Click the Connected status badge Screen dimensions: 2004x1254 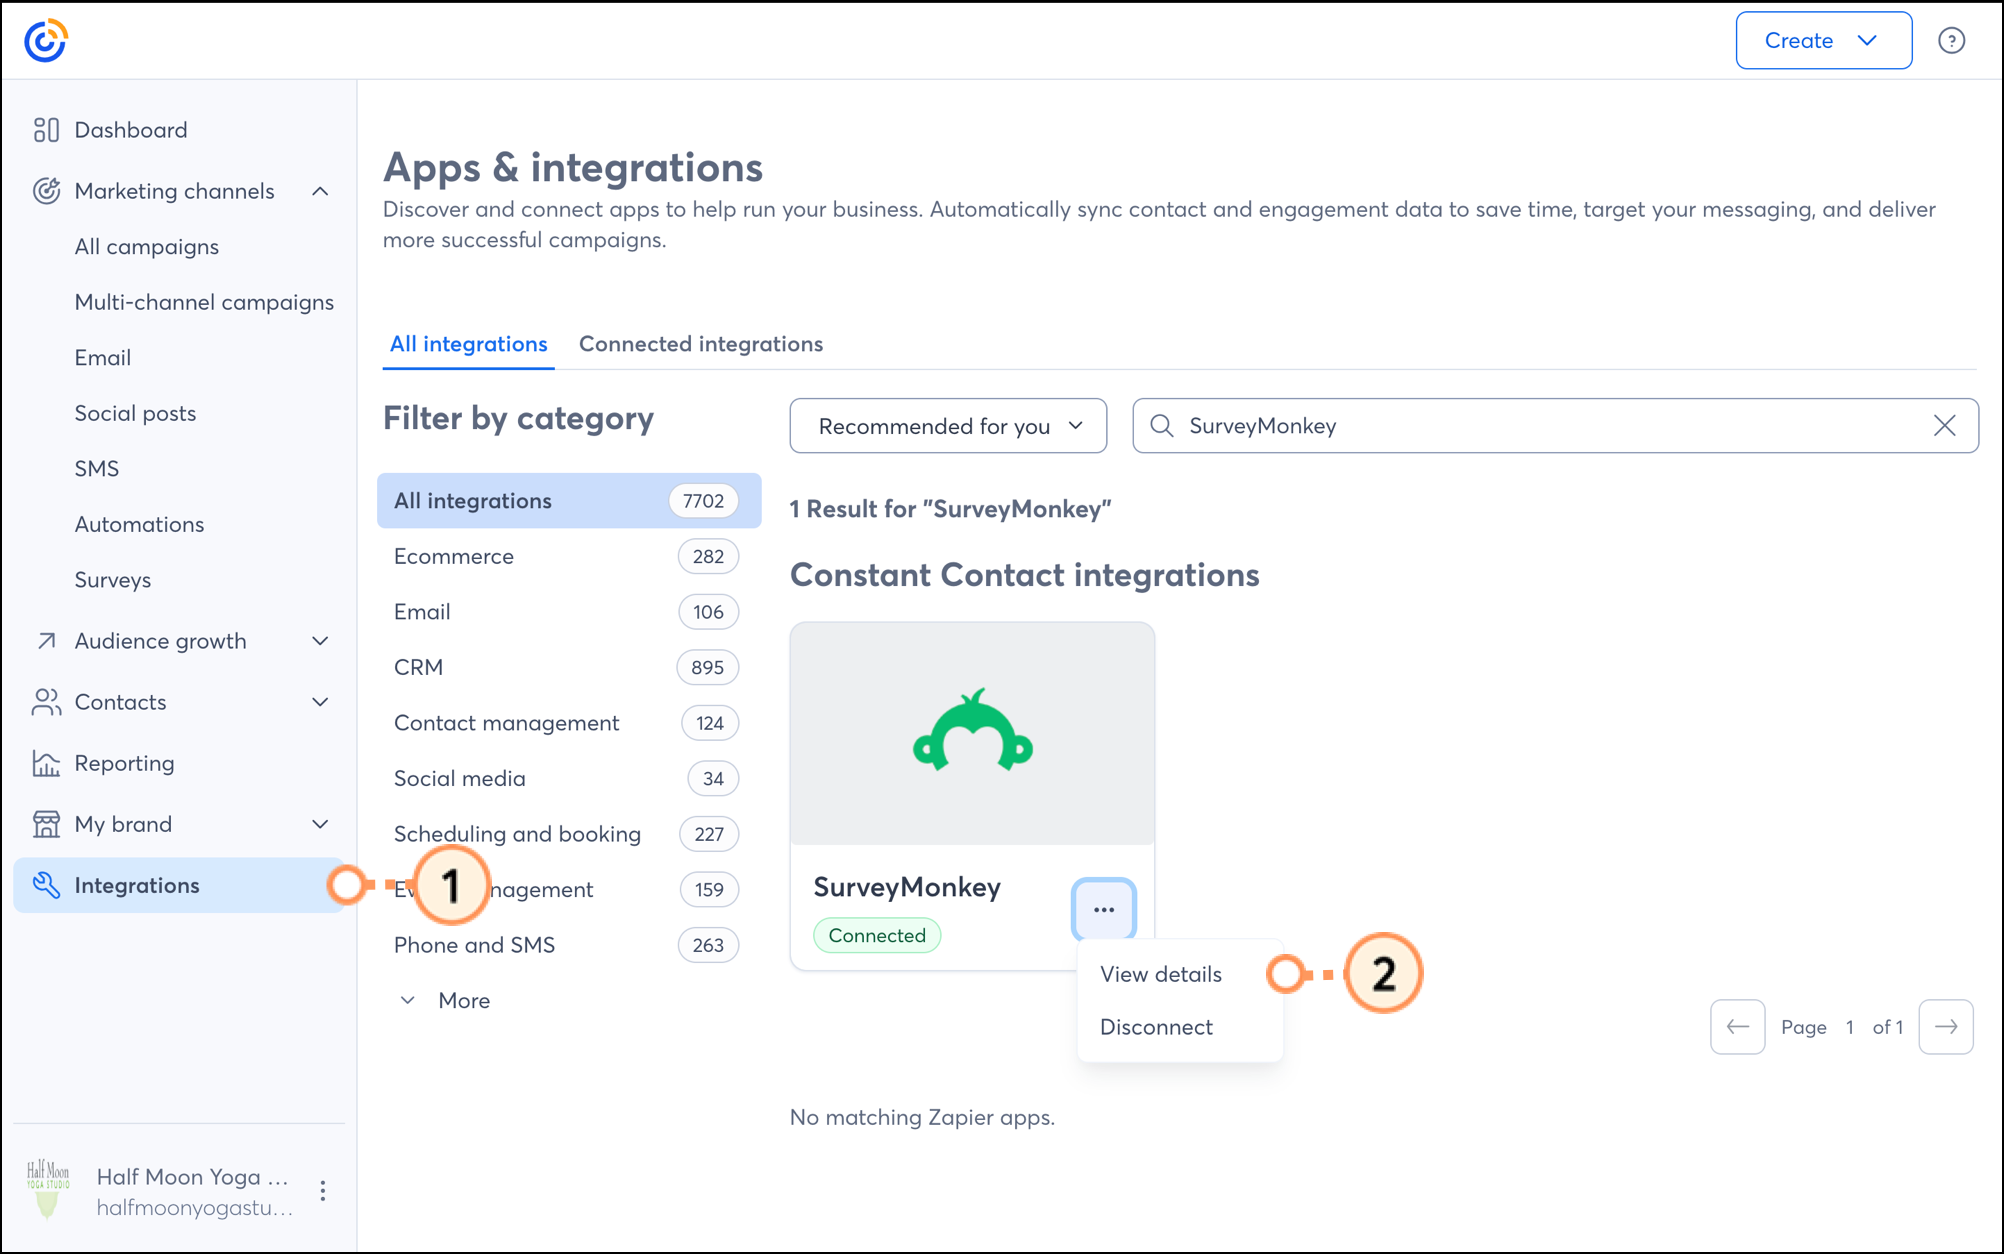877,935
